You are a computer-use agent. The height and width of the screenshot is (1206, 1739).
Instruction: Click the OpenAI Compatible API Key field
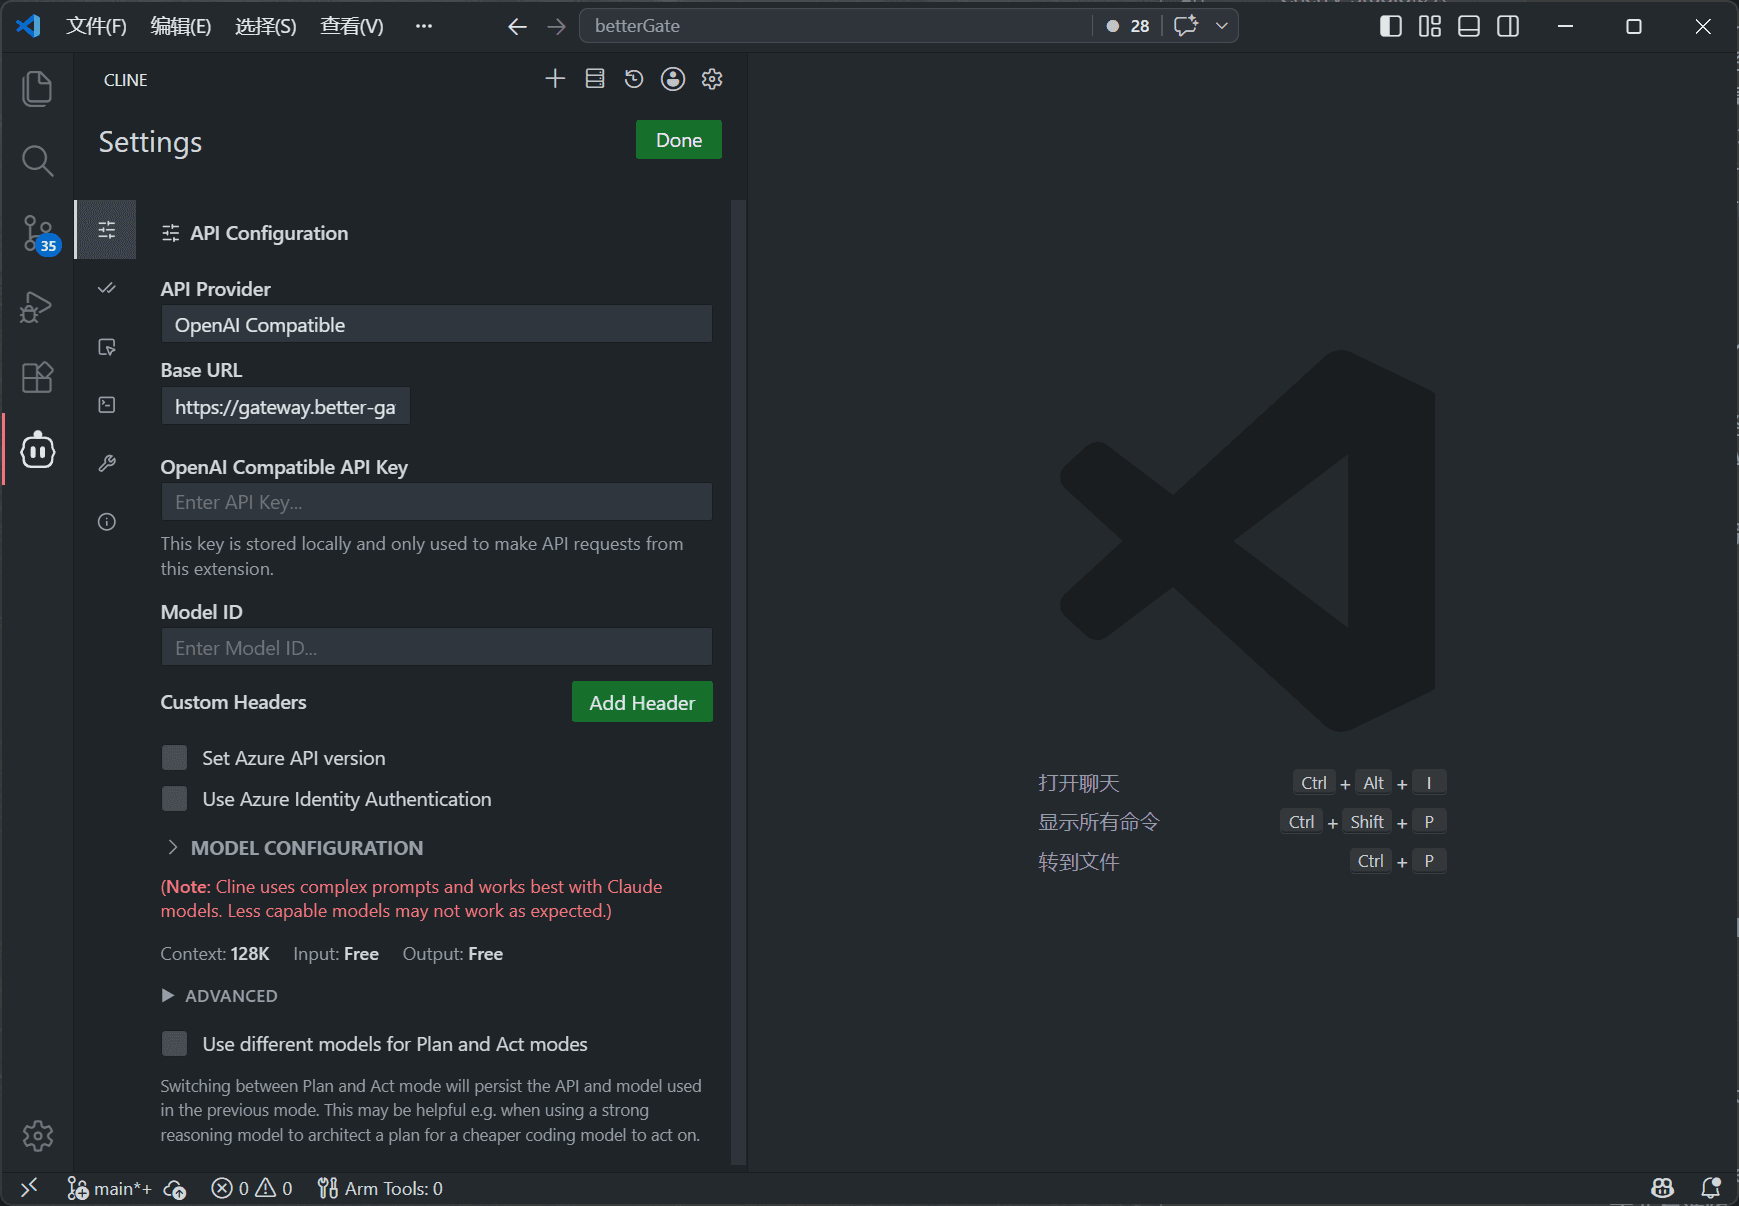coord(437,502)
